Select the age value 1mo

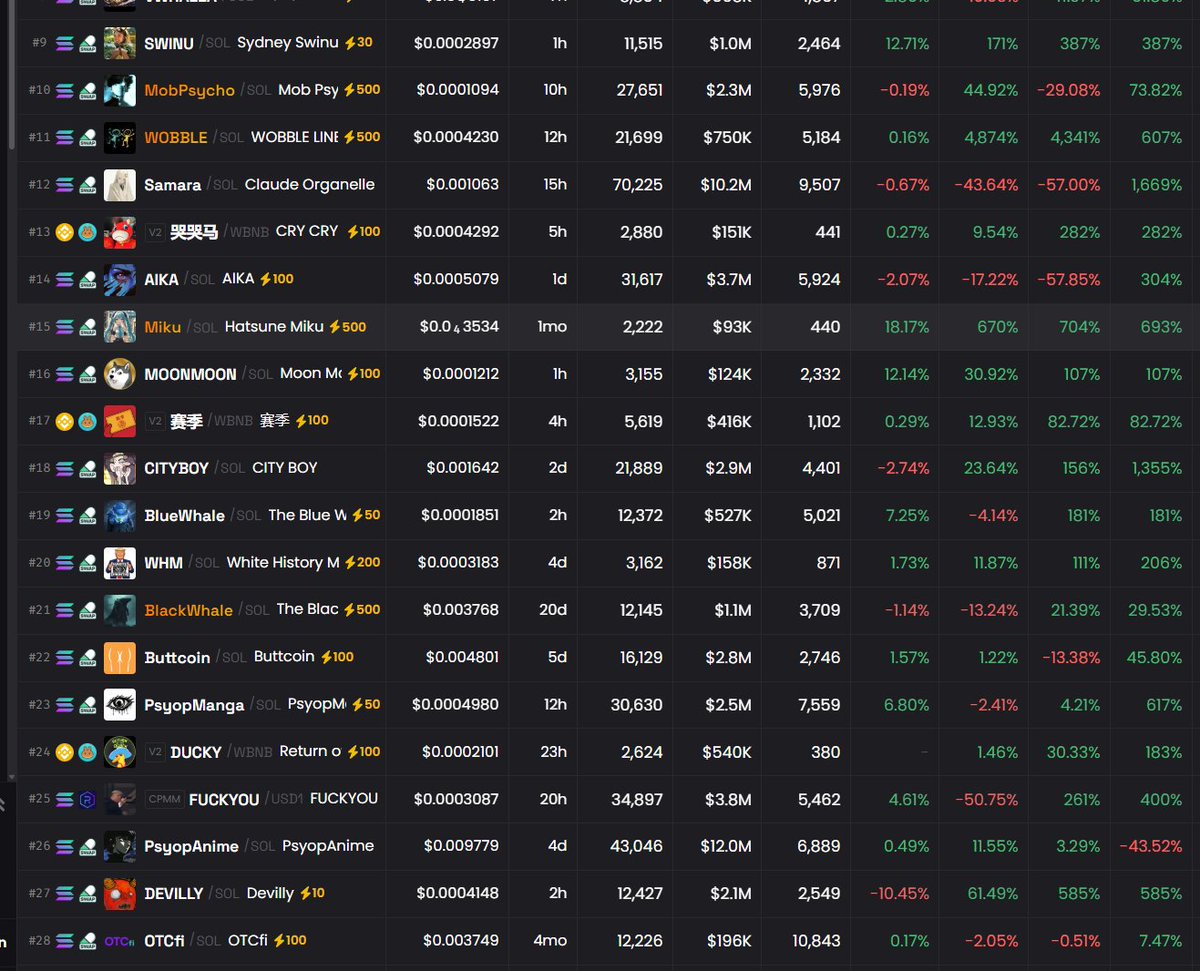[x=552, y=327]
